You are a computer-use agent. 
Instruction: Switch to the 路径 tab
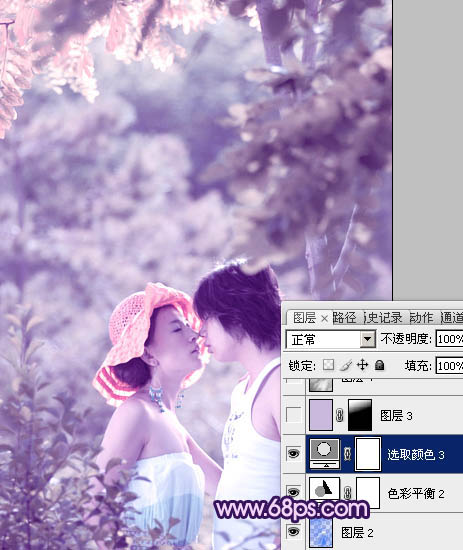pyautogui.click(x=344, y=318)
